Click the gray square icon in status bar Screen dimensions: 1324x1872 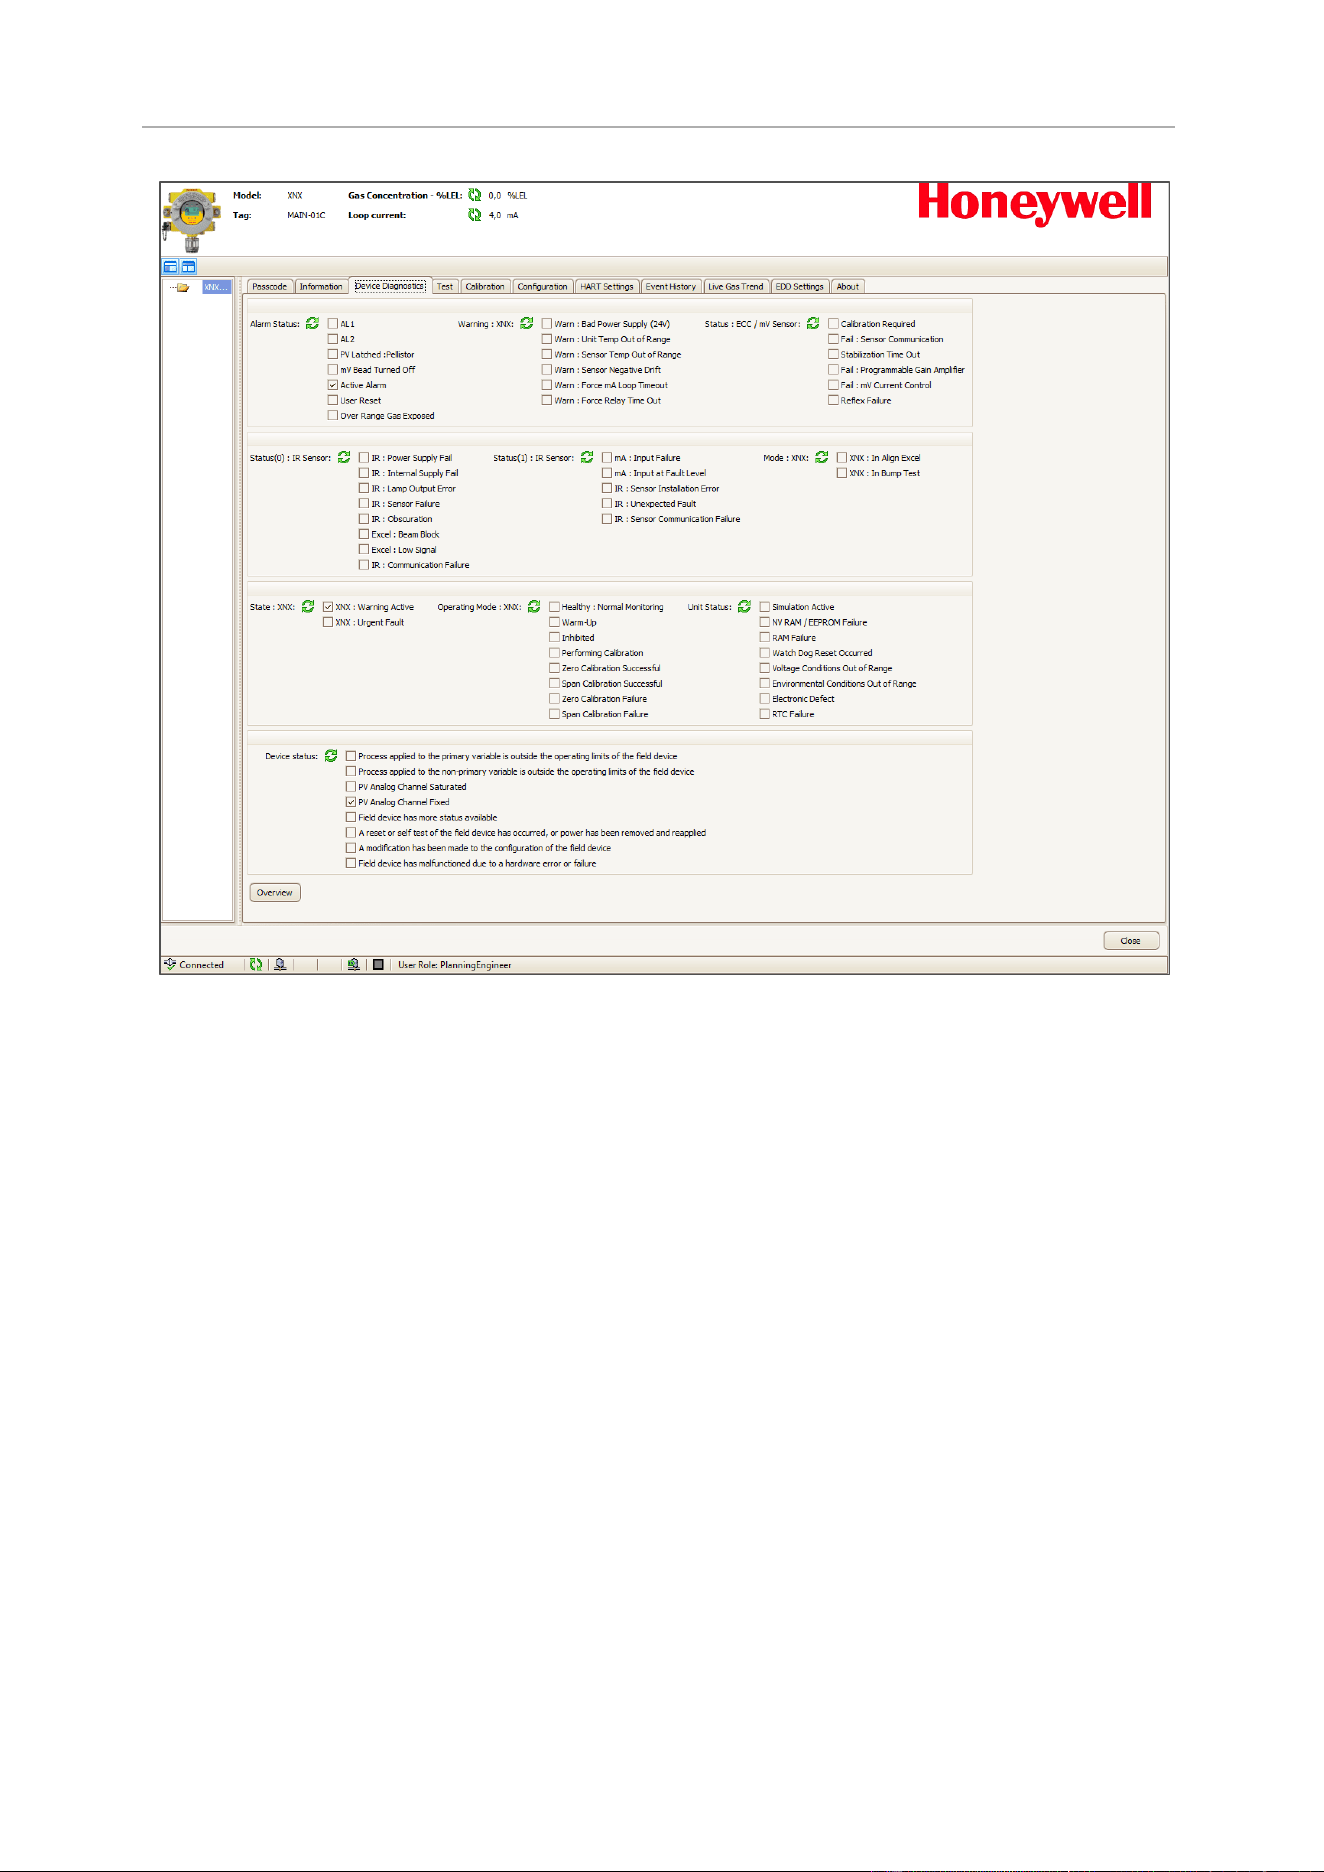click(378, 965)
